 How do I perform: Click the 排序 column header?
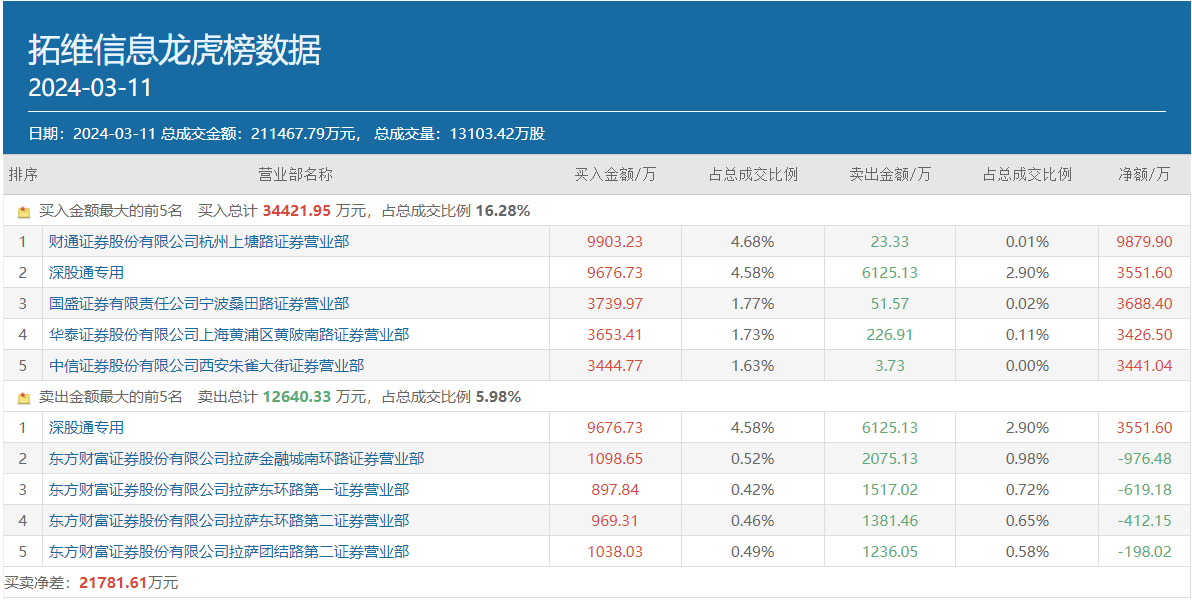23,174
